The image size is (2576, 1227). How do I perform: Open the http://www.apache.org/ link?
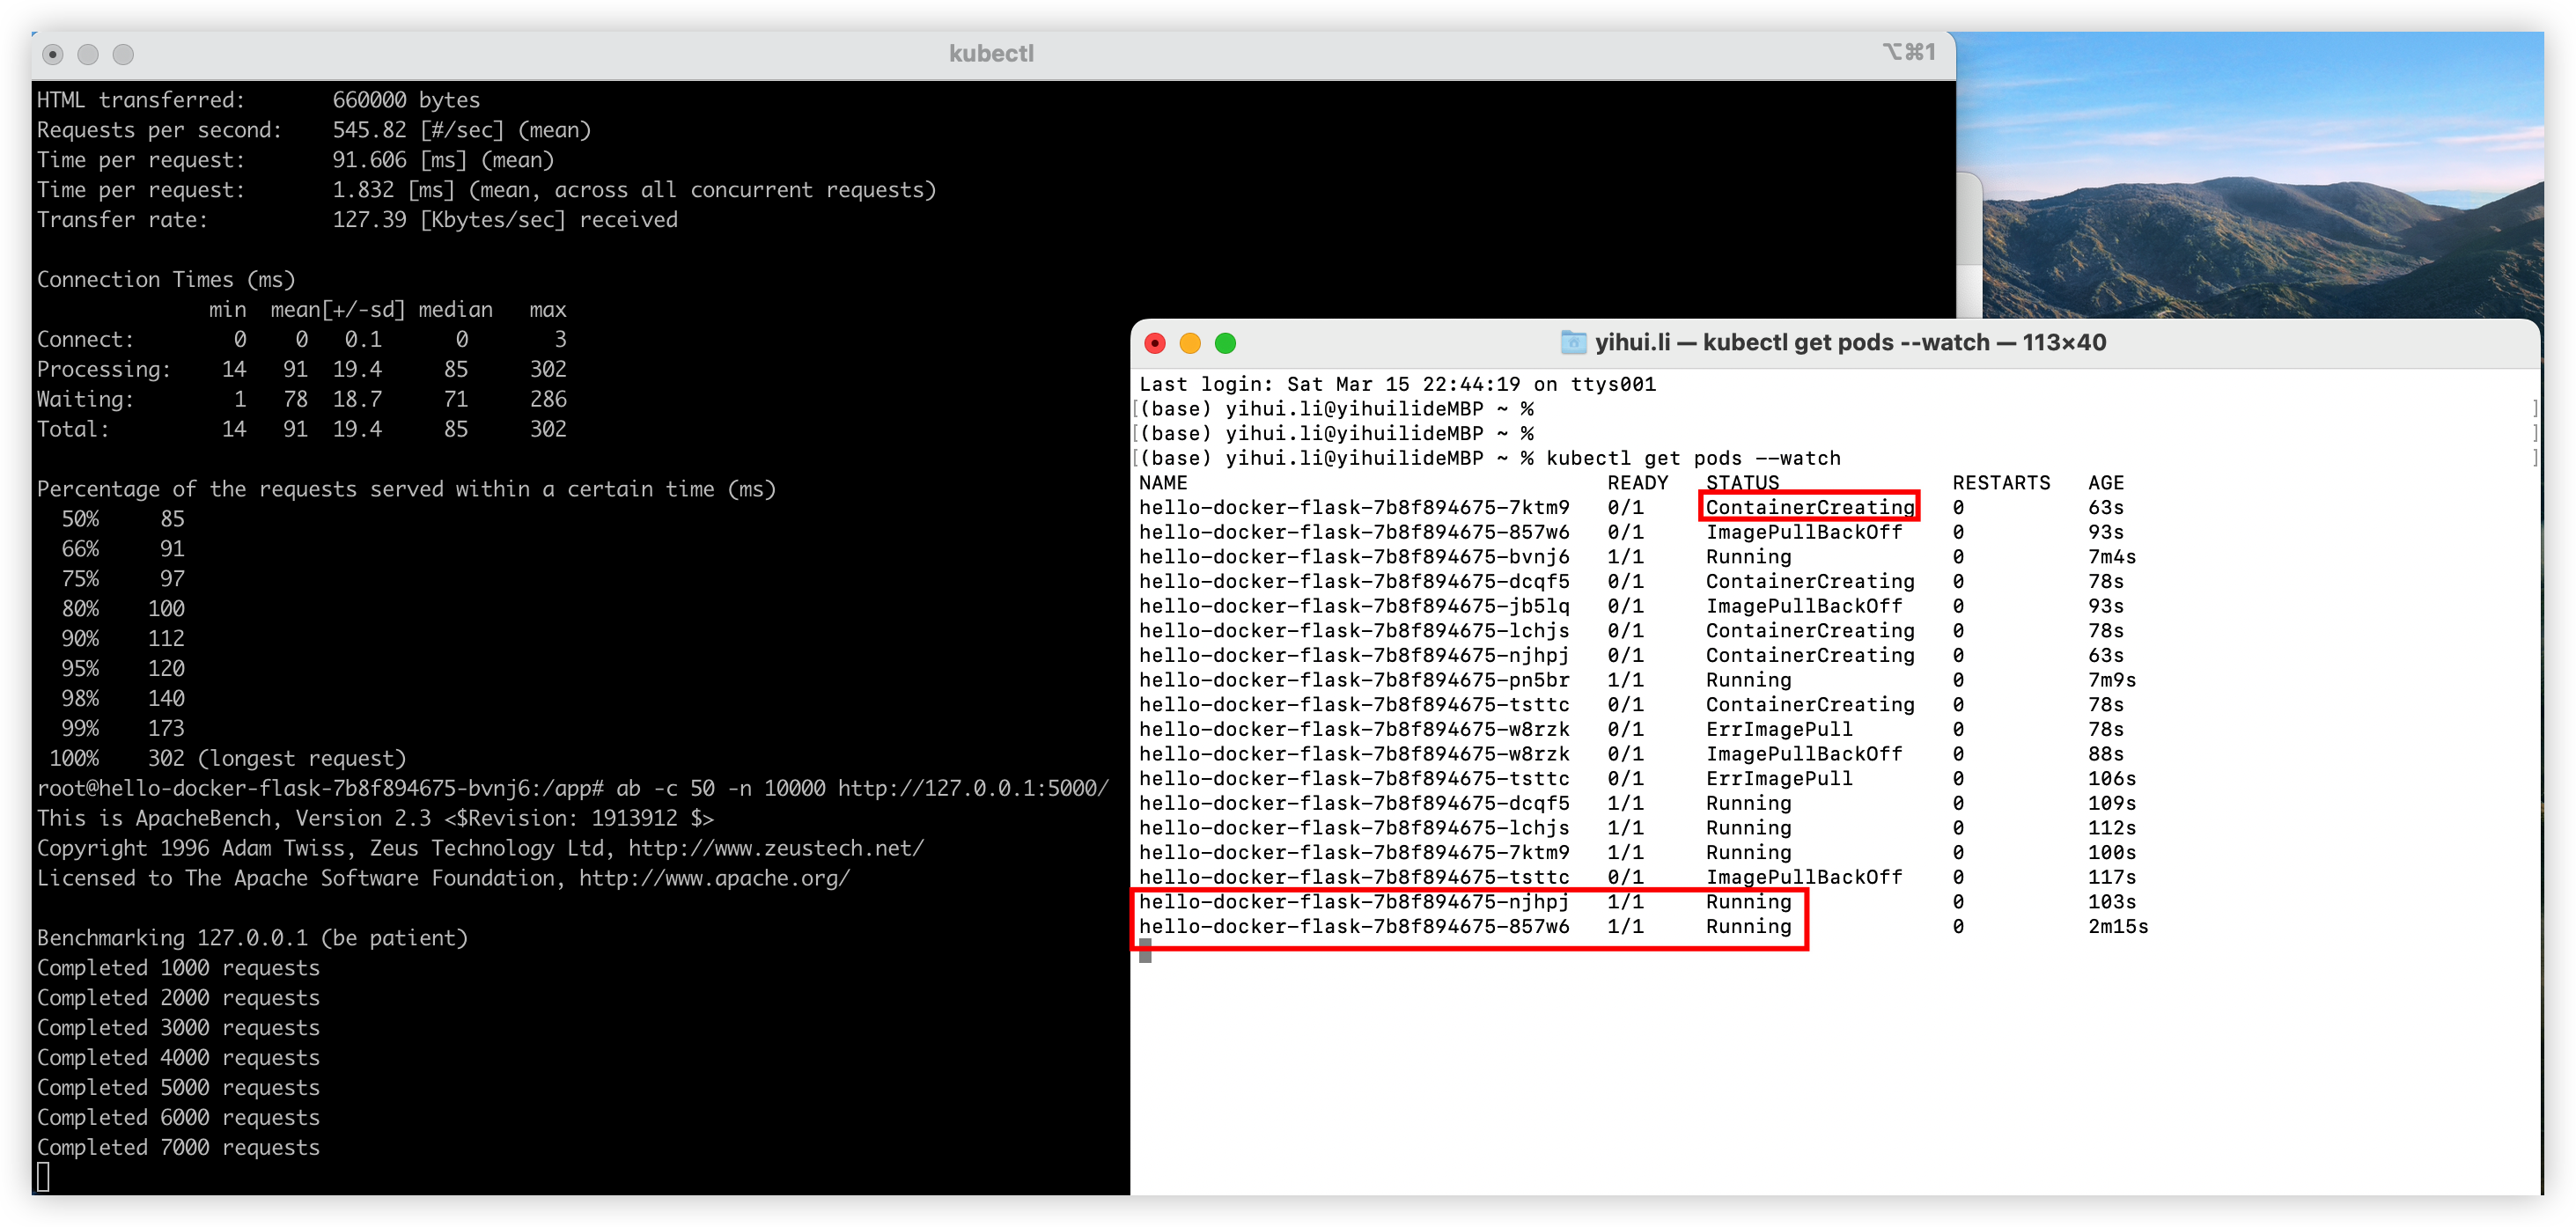[714, 878]
